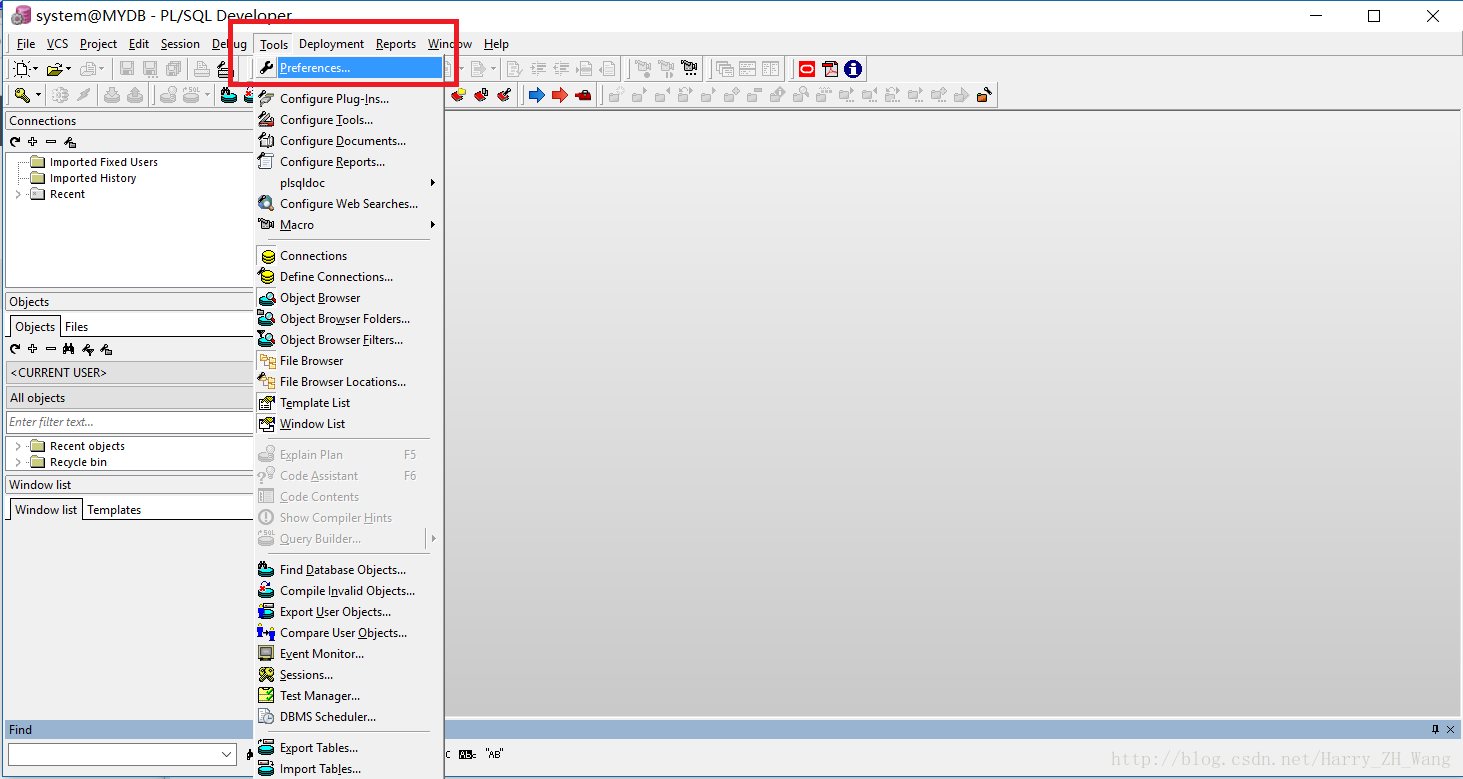Open the VCS menu
Screen dimensions: 1463x779
(x=58, y=44)
